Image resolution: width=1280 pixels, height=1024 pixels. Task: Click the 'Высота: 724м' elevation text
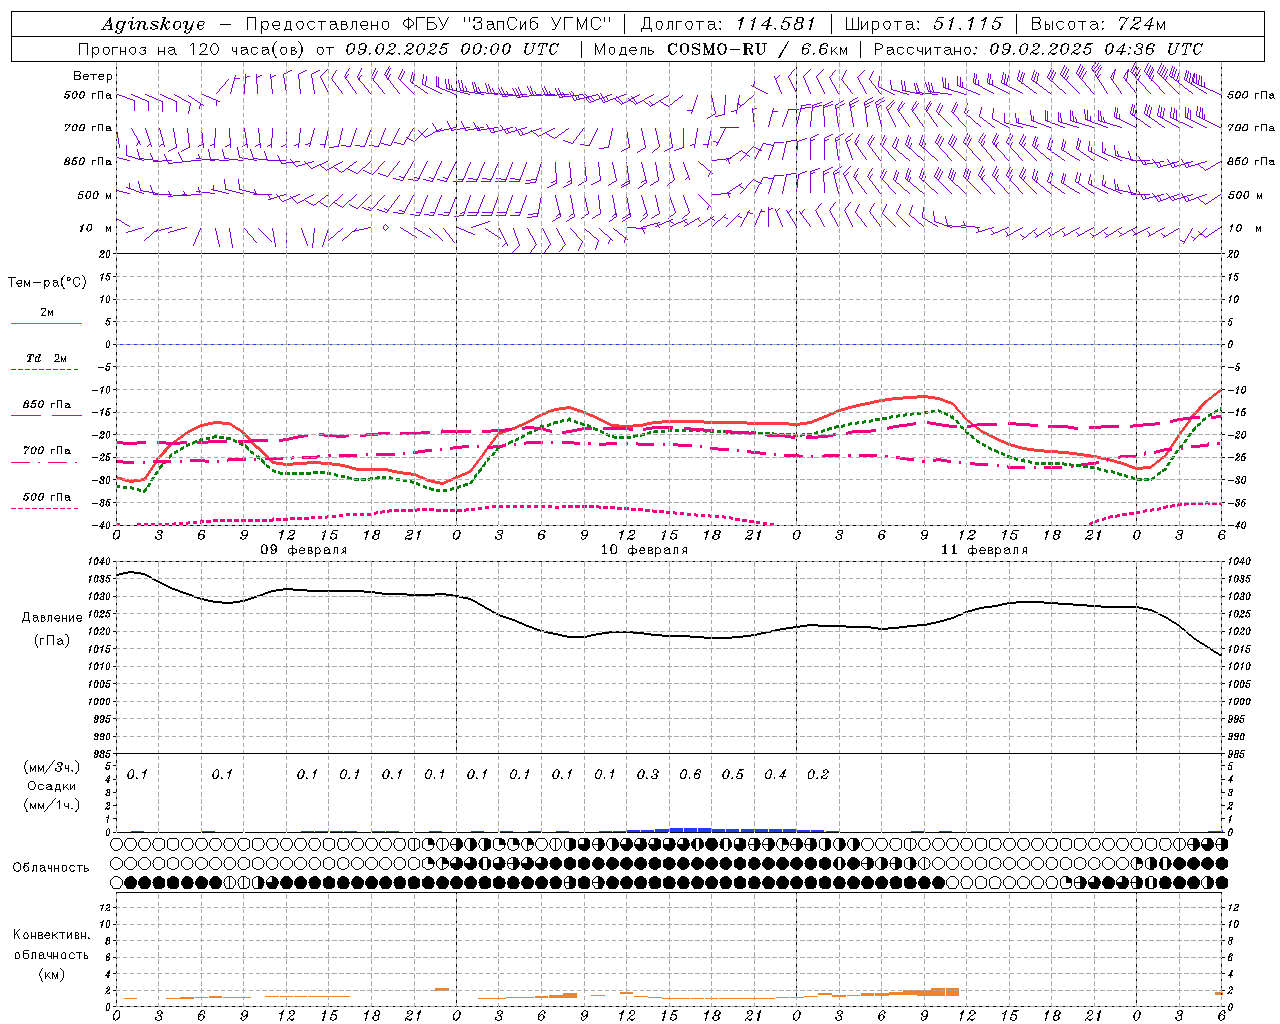pyautogui.click(x=1098, y=24)
